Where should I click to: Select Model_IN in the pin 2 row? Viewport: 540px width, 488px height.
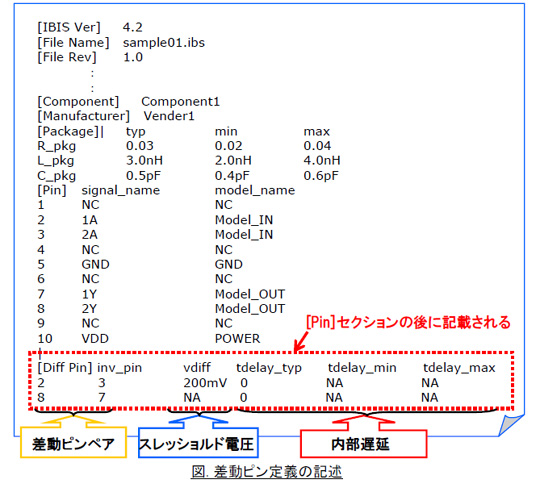point(244,220)
